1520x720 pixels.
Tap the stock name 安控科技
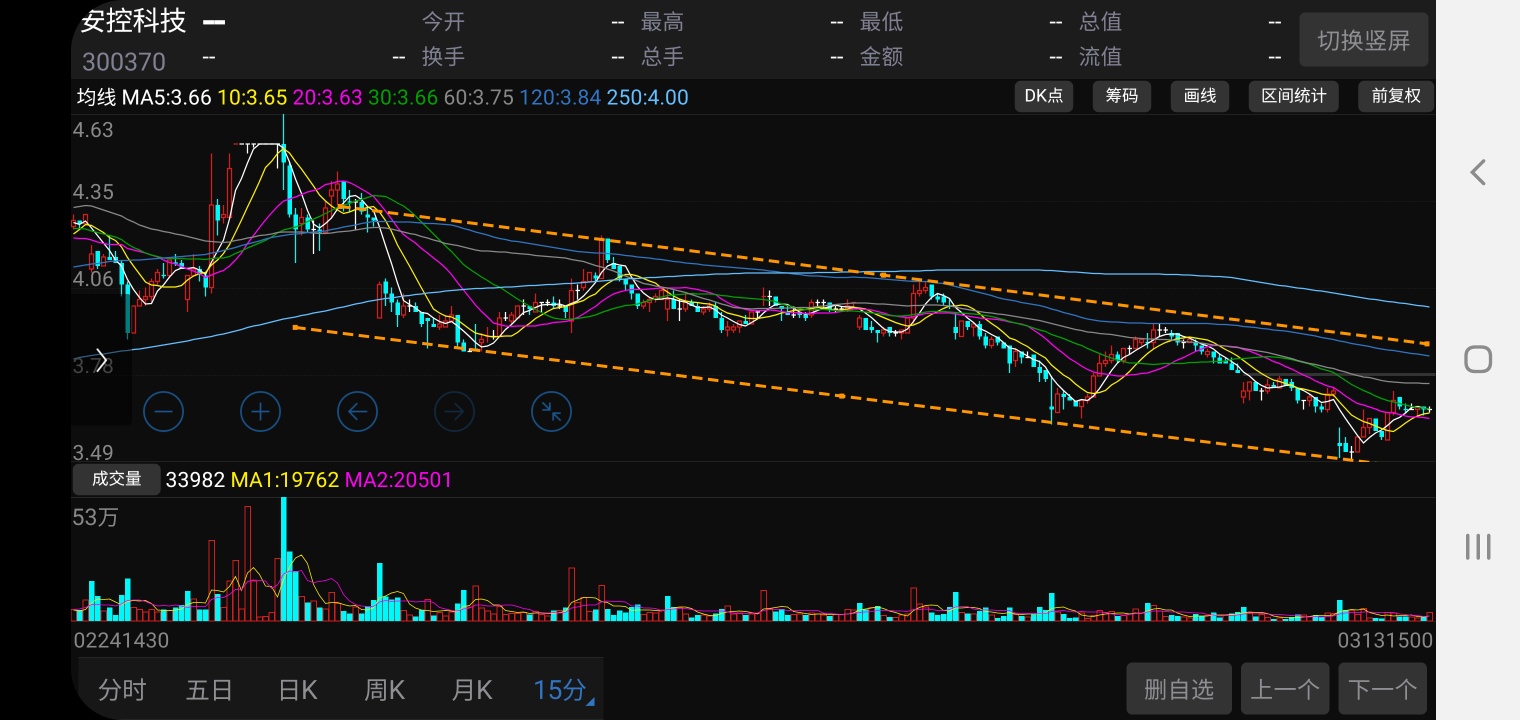(133, 22)
